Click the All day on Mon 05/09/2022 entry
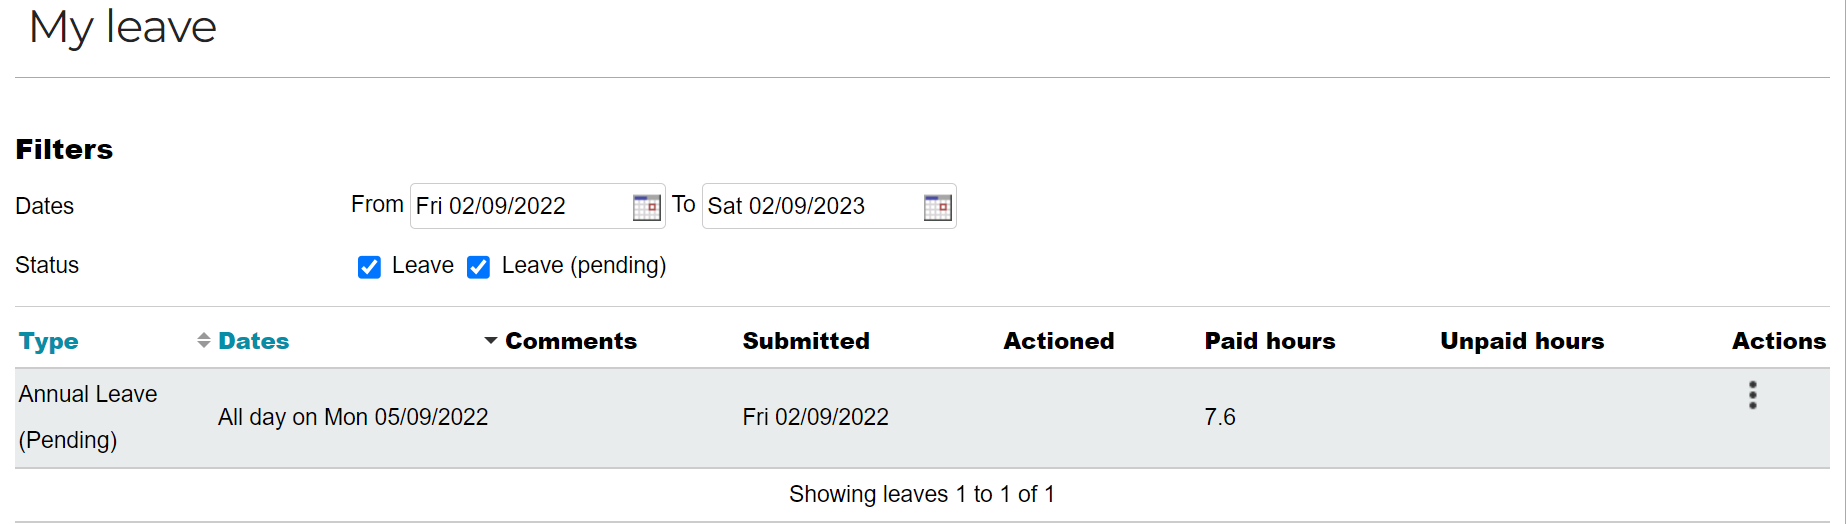 (353, 417)
